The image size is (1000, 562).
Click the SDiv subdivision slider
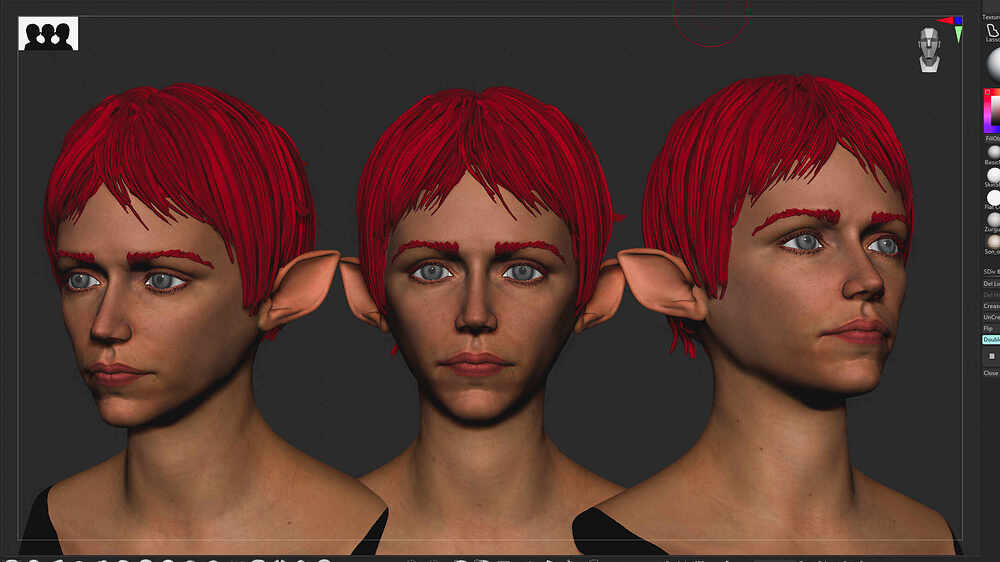pos(991,272)
